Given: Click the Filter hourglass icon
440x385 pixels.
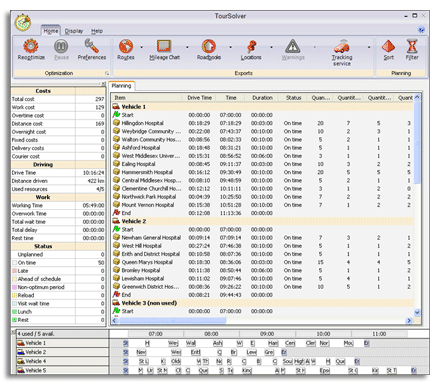Looking at the screenshot, I should [x=412, y=46].
